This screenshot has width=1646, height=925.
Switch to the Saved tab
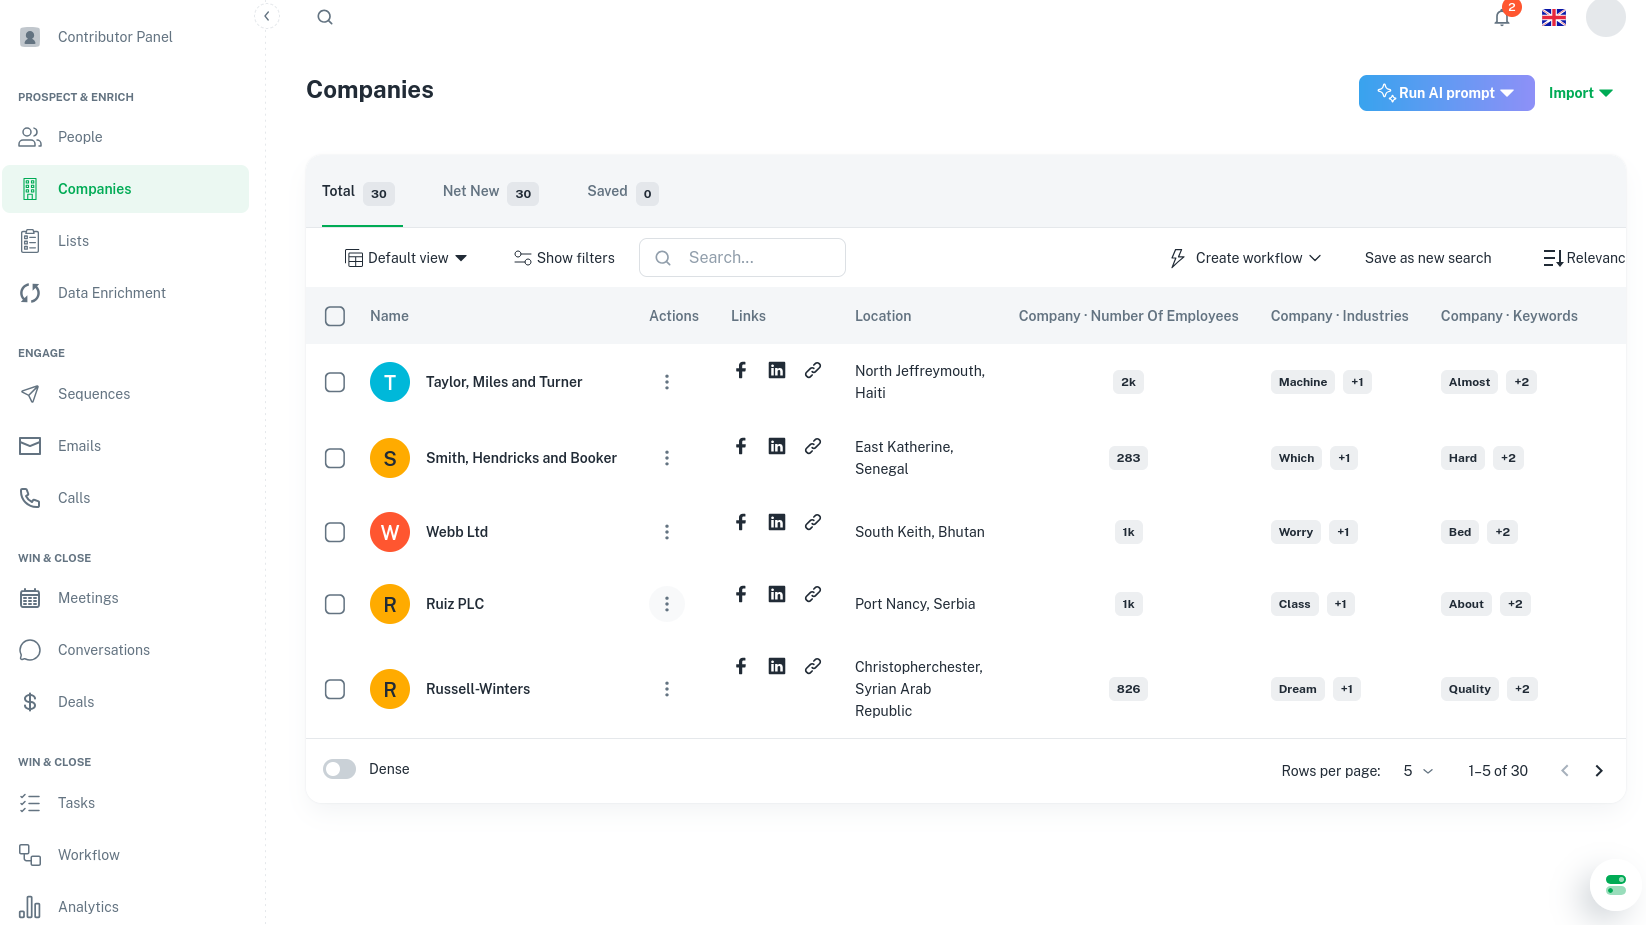coord(623,192)
